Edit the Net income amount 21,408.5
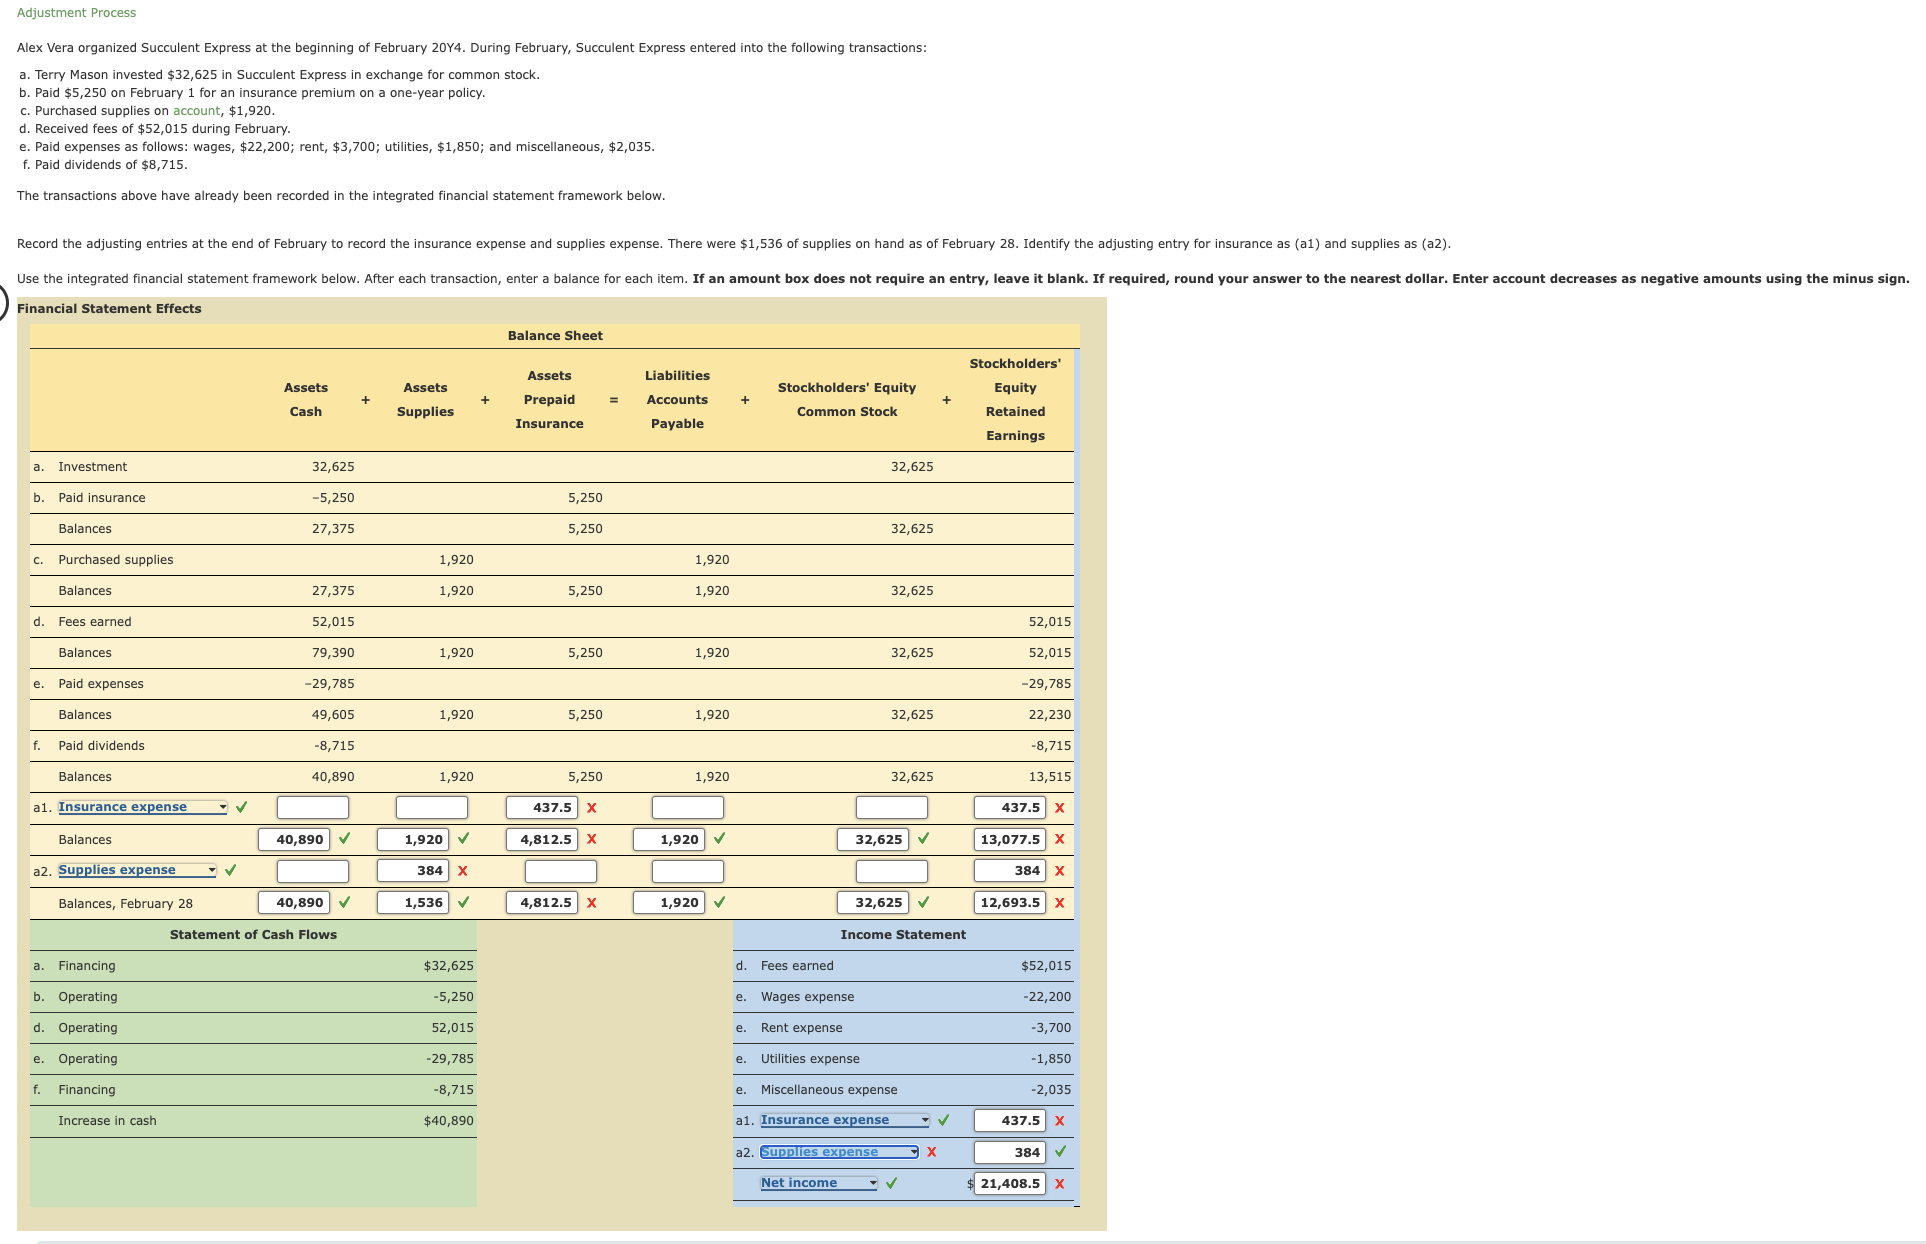The image size is (1926, 1244). click(x=1010, y=1184)
